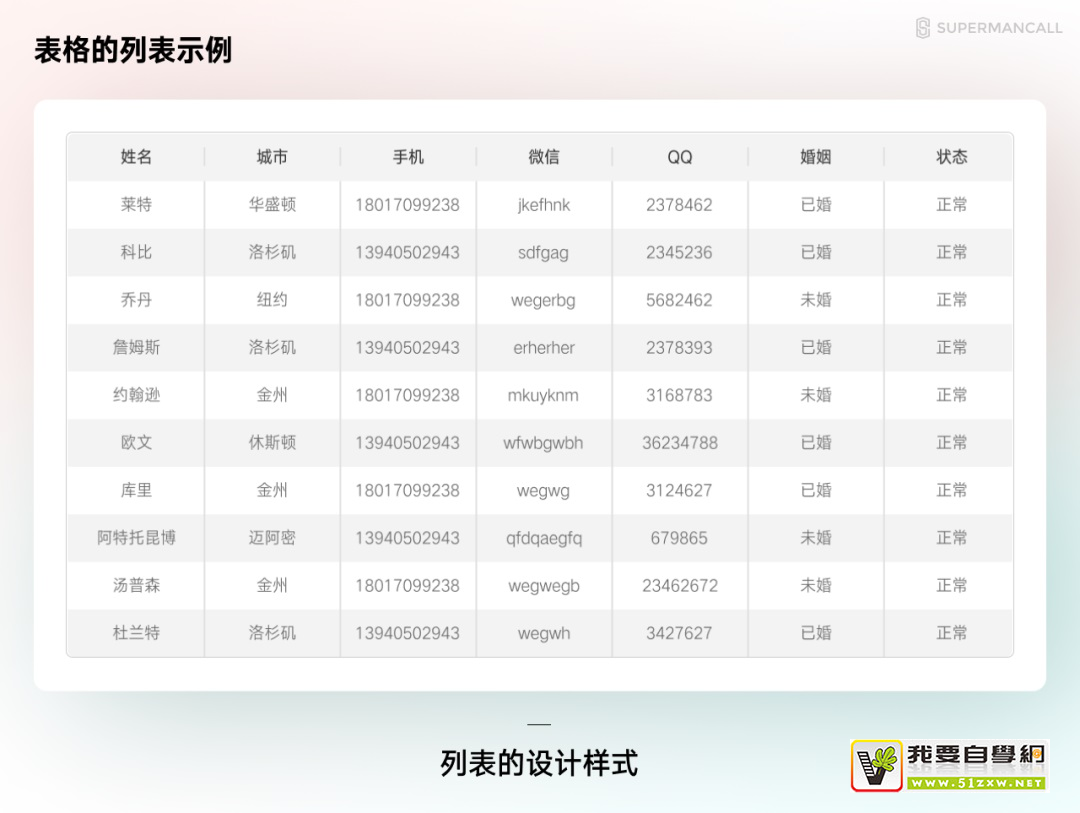Click 未婚 in 汤普森's row
Image resolution: width=1080 pixels, height=813 pixels.
click(x=816, y=585)
